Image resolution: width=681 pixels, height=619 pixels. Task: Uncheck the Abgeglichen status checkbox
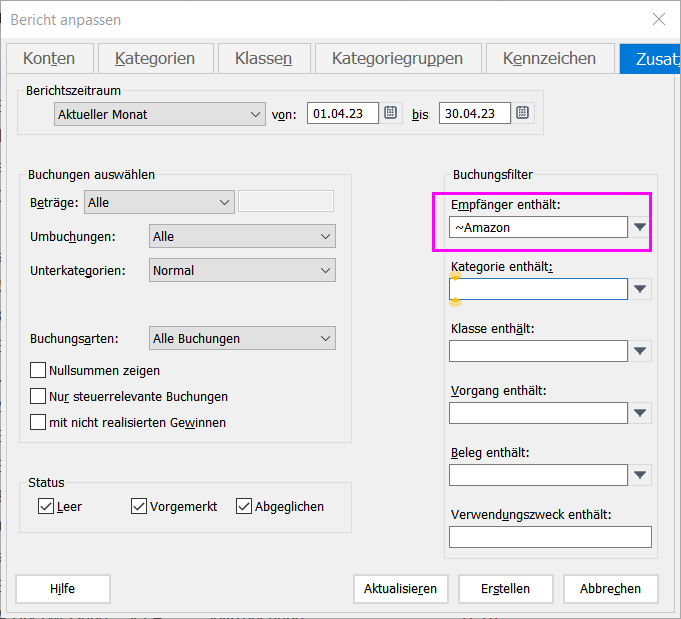tap(244, 506)
